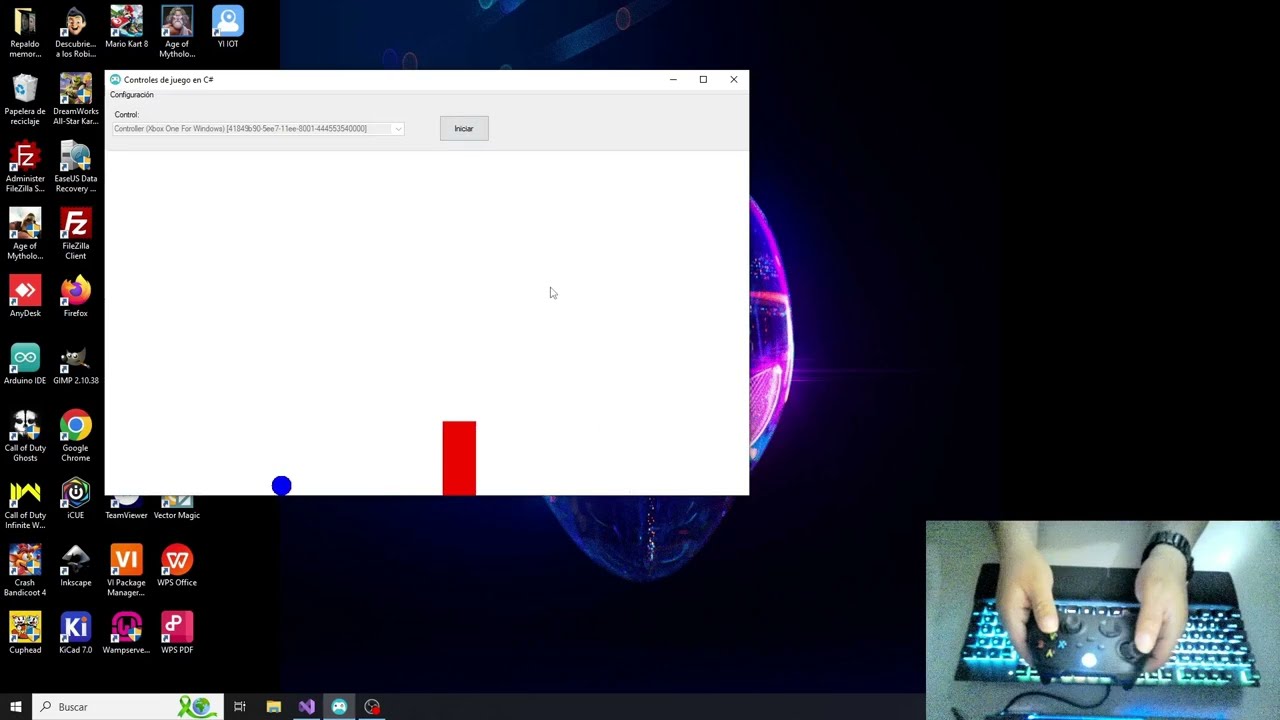Select the Mario Kart 8 desktop icon
The image size is (1280, 720).
coord(126,28)
